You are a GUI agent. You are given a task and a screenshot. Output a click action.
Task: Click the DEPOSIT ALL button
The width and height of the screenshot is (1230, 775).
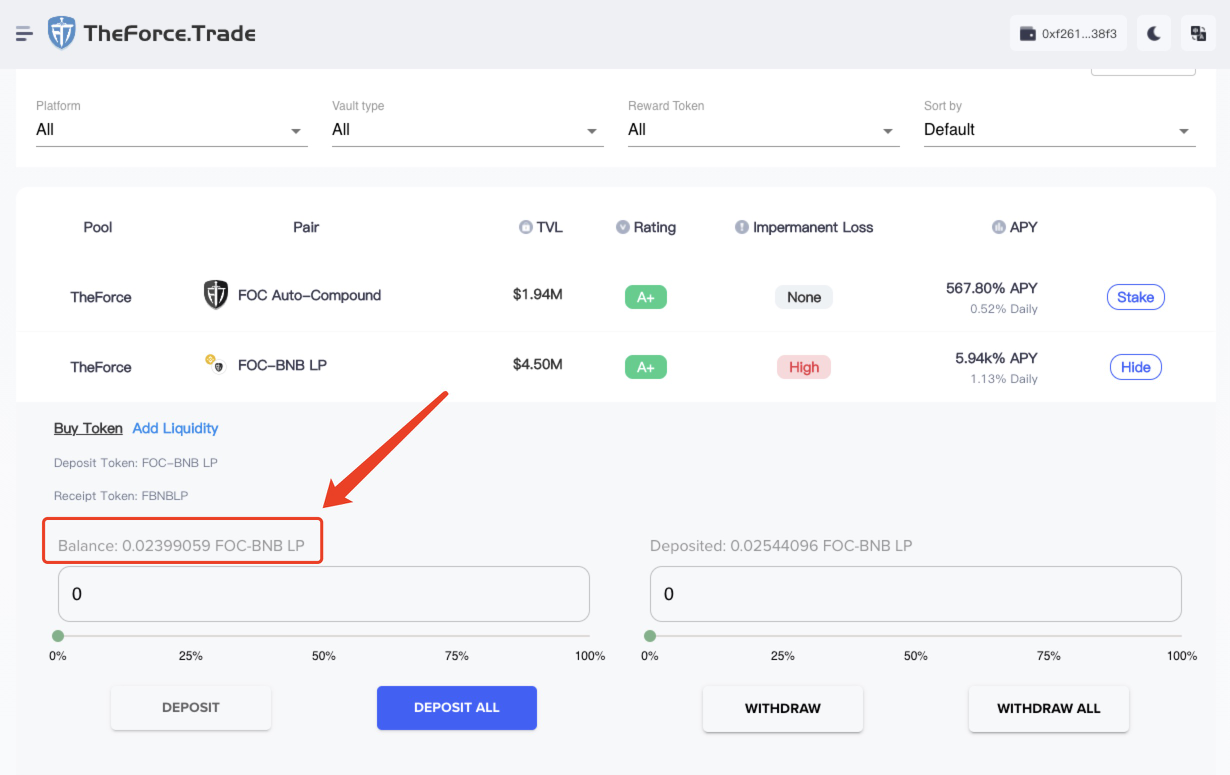457,707
